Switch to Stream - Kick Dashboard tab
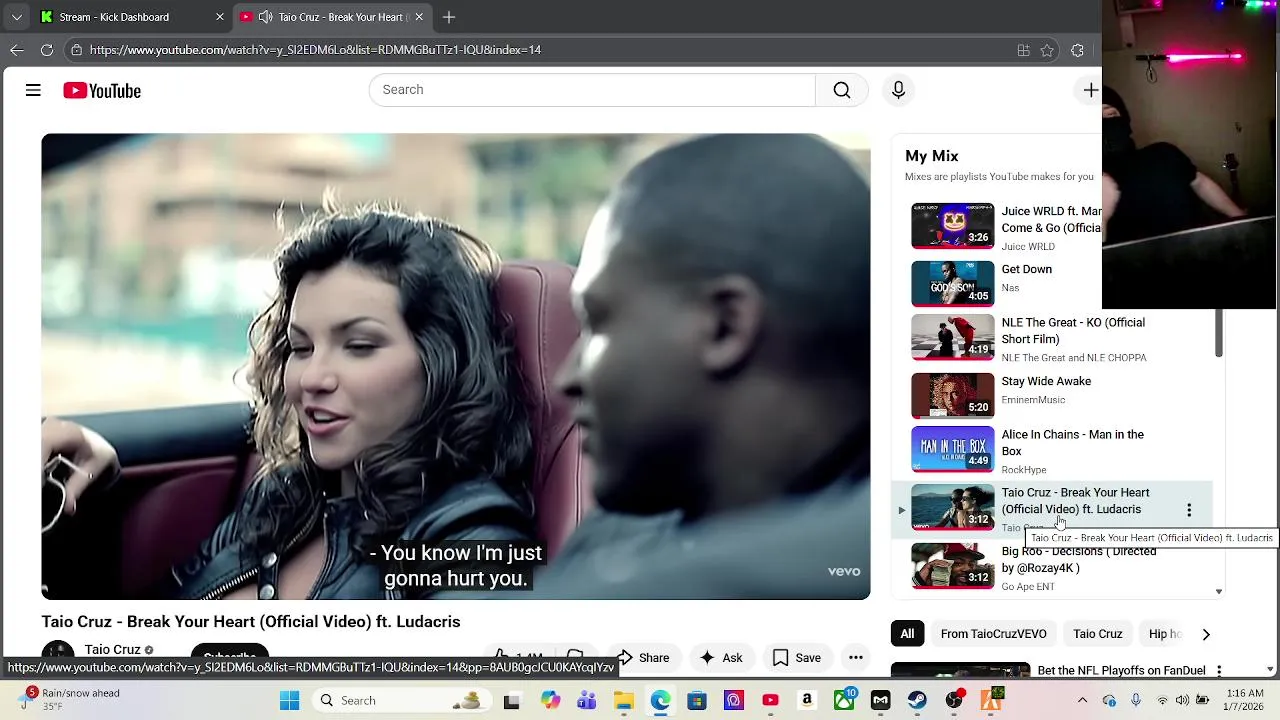 (130, 17)
